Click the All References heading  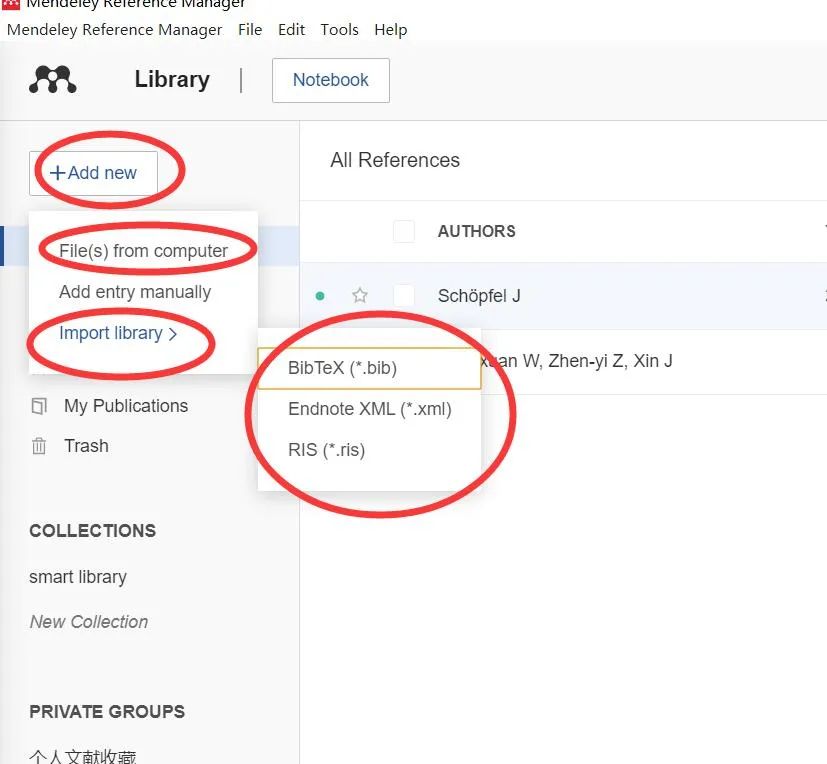[395, 160]
